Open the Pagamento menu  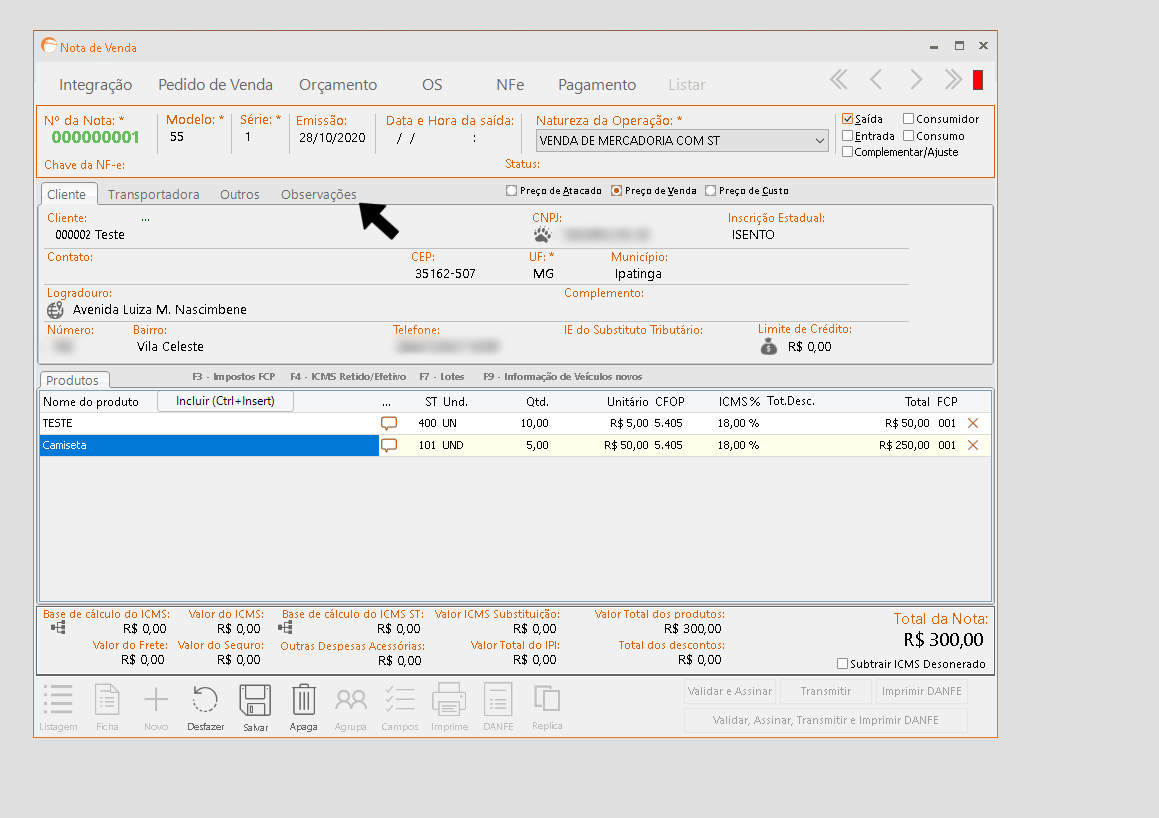(596, 85)
